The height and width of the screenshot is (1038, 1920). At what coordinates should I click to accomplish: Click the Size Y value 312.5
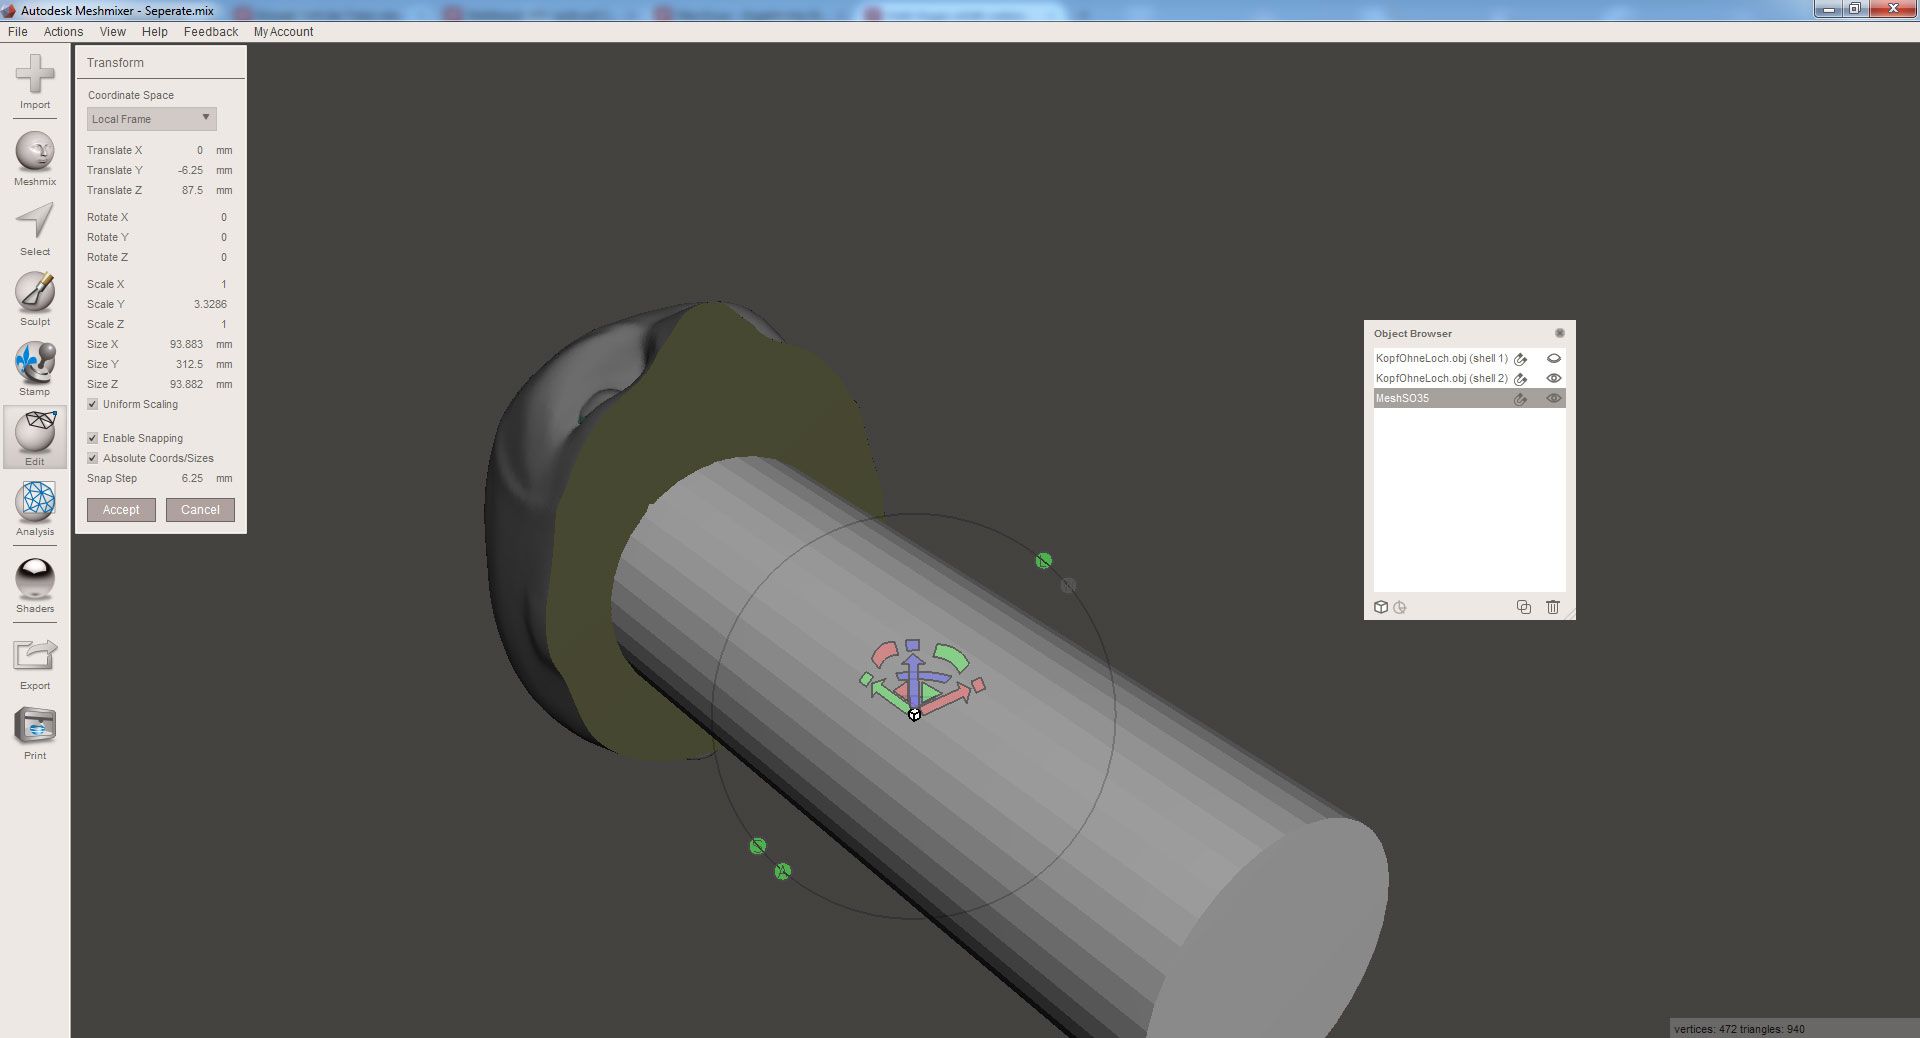coord(189,364)
